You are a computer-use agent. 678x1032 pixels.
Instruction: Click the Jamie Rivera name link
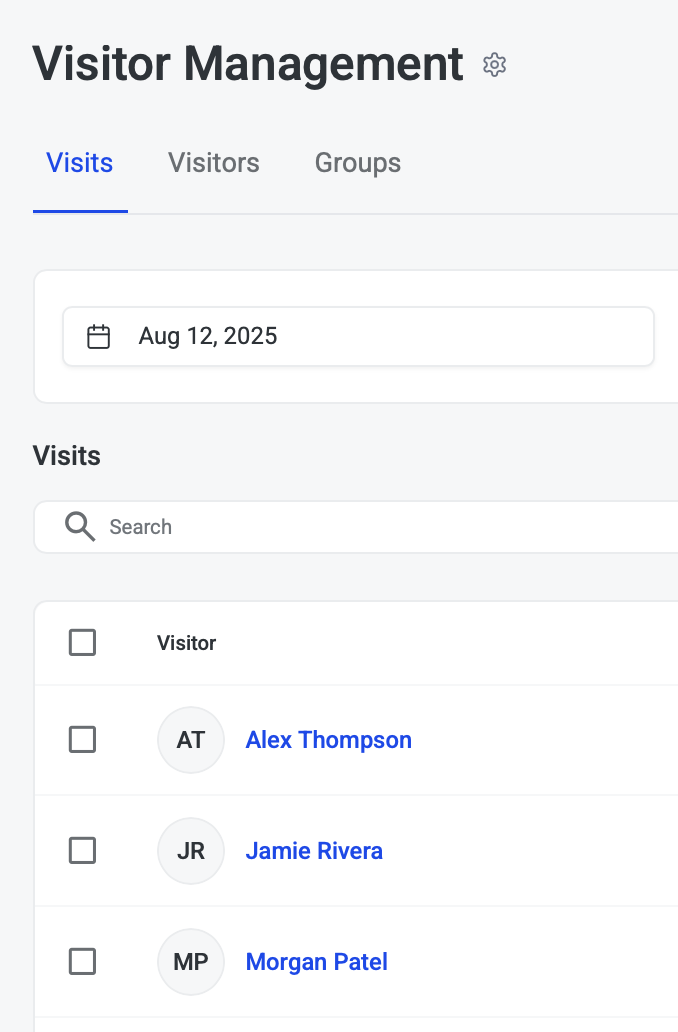(314, 851)
